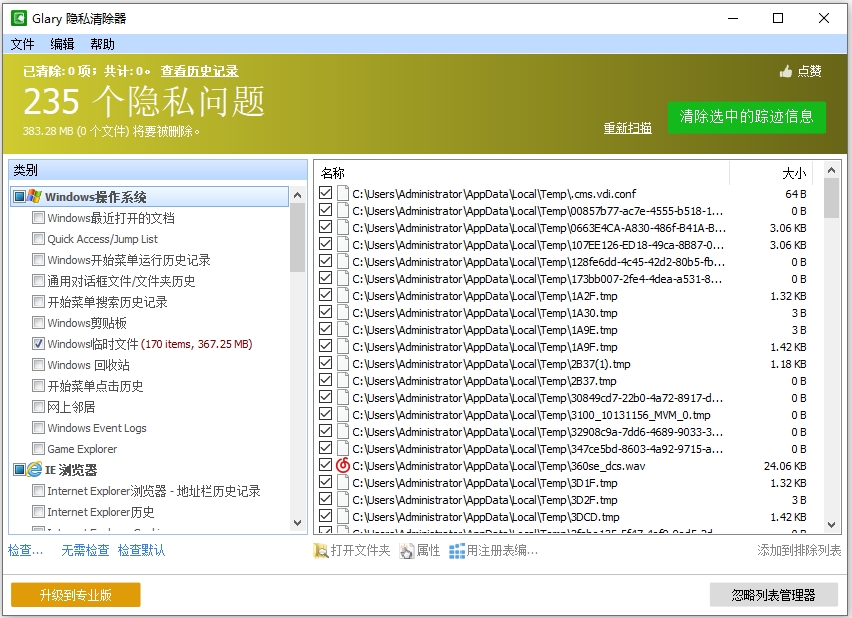
Task: Sort by the 大小 column header
Action: click(770, 173)
